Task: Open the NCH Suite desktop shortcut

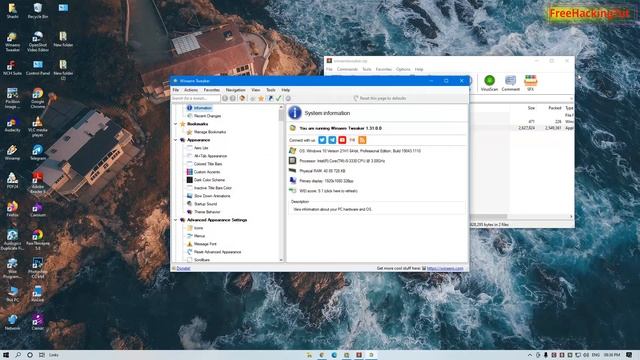Action: tap(12, 68)
